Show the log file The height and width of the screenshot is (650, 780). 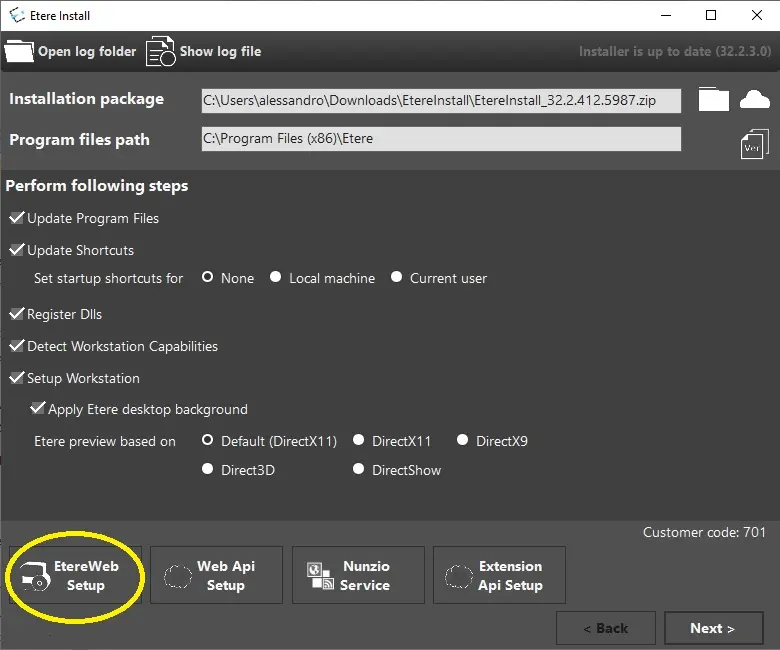[x=204, y=51]
